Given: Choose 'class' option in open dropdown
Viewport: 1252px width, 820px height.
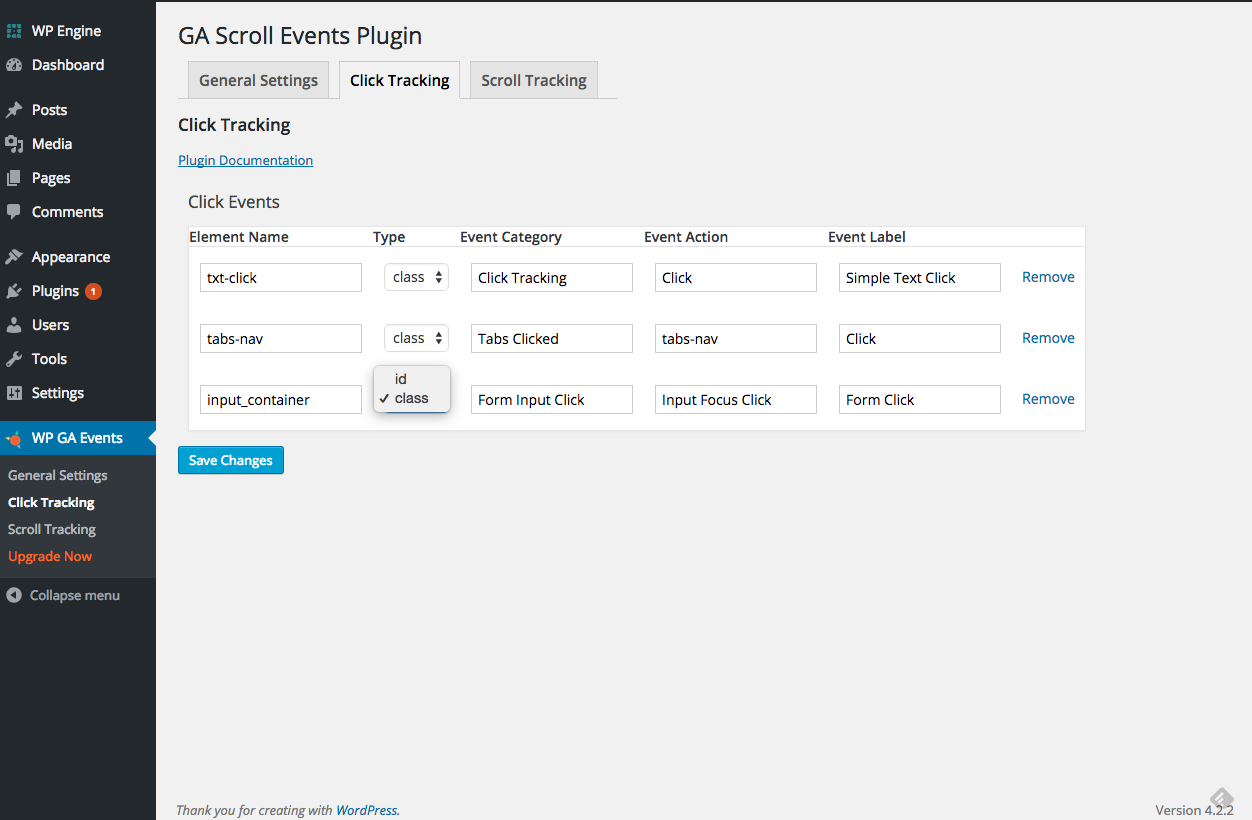Looking at the screenshot, I should 412,398.
